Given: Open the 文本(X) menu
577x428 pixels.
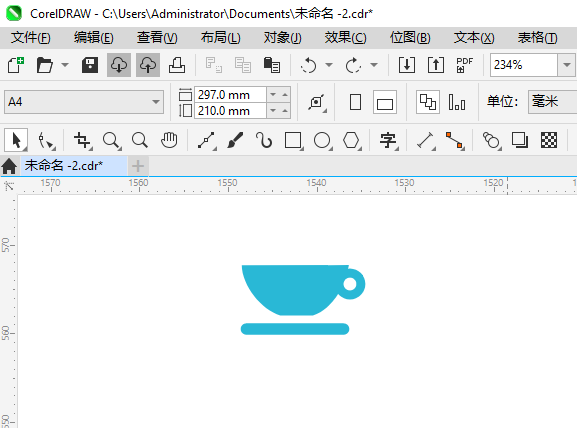Looking at the screenshot, I should point(474,38).
